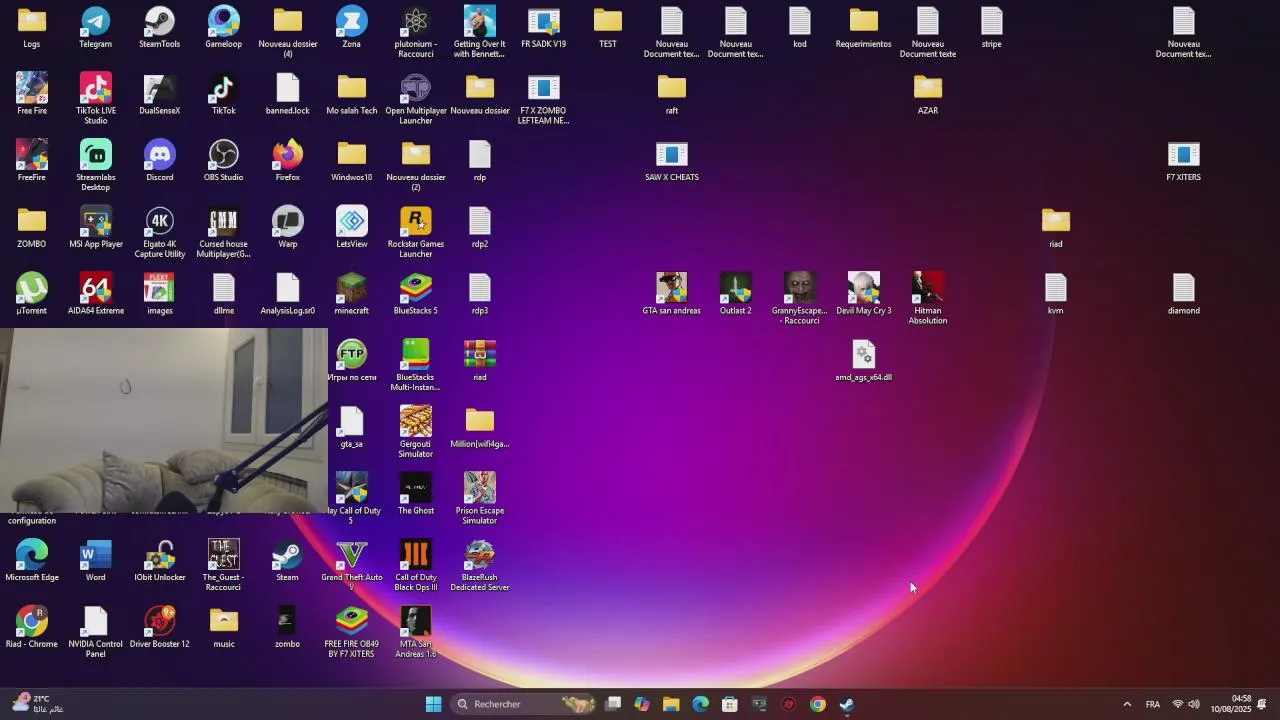Open BlueStacks 5 from the desktop
The image size is (1280, 720).
click(x=416, y=294)
